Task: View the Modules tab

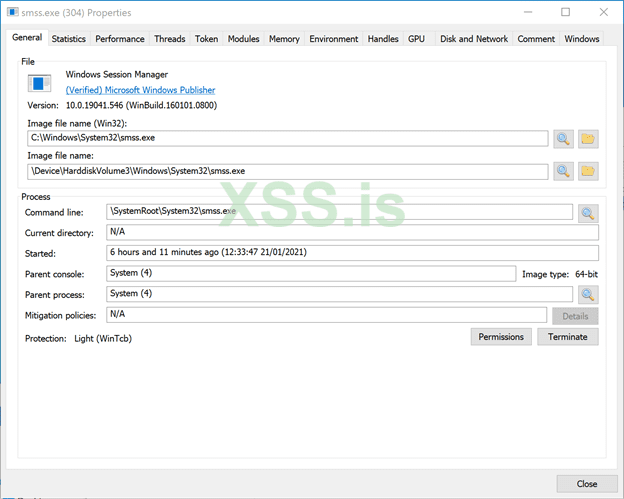Action: 243,39
